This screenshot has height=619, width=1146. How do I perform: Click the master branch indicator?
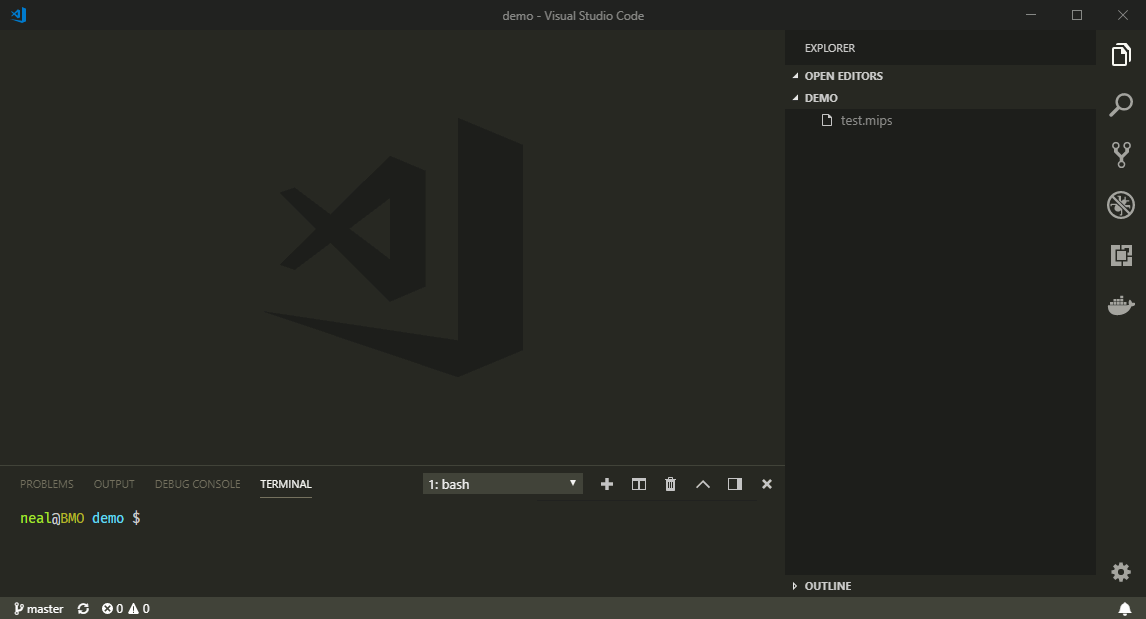[39, 609]
